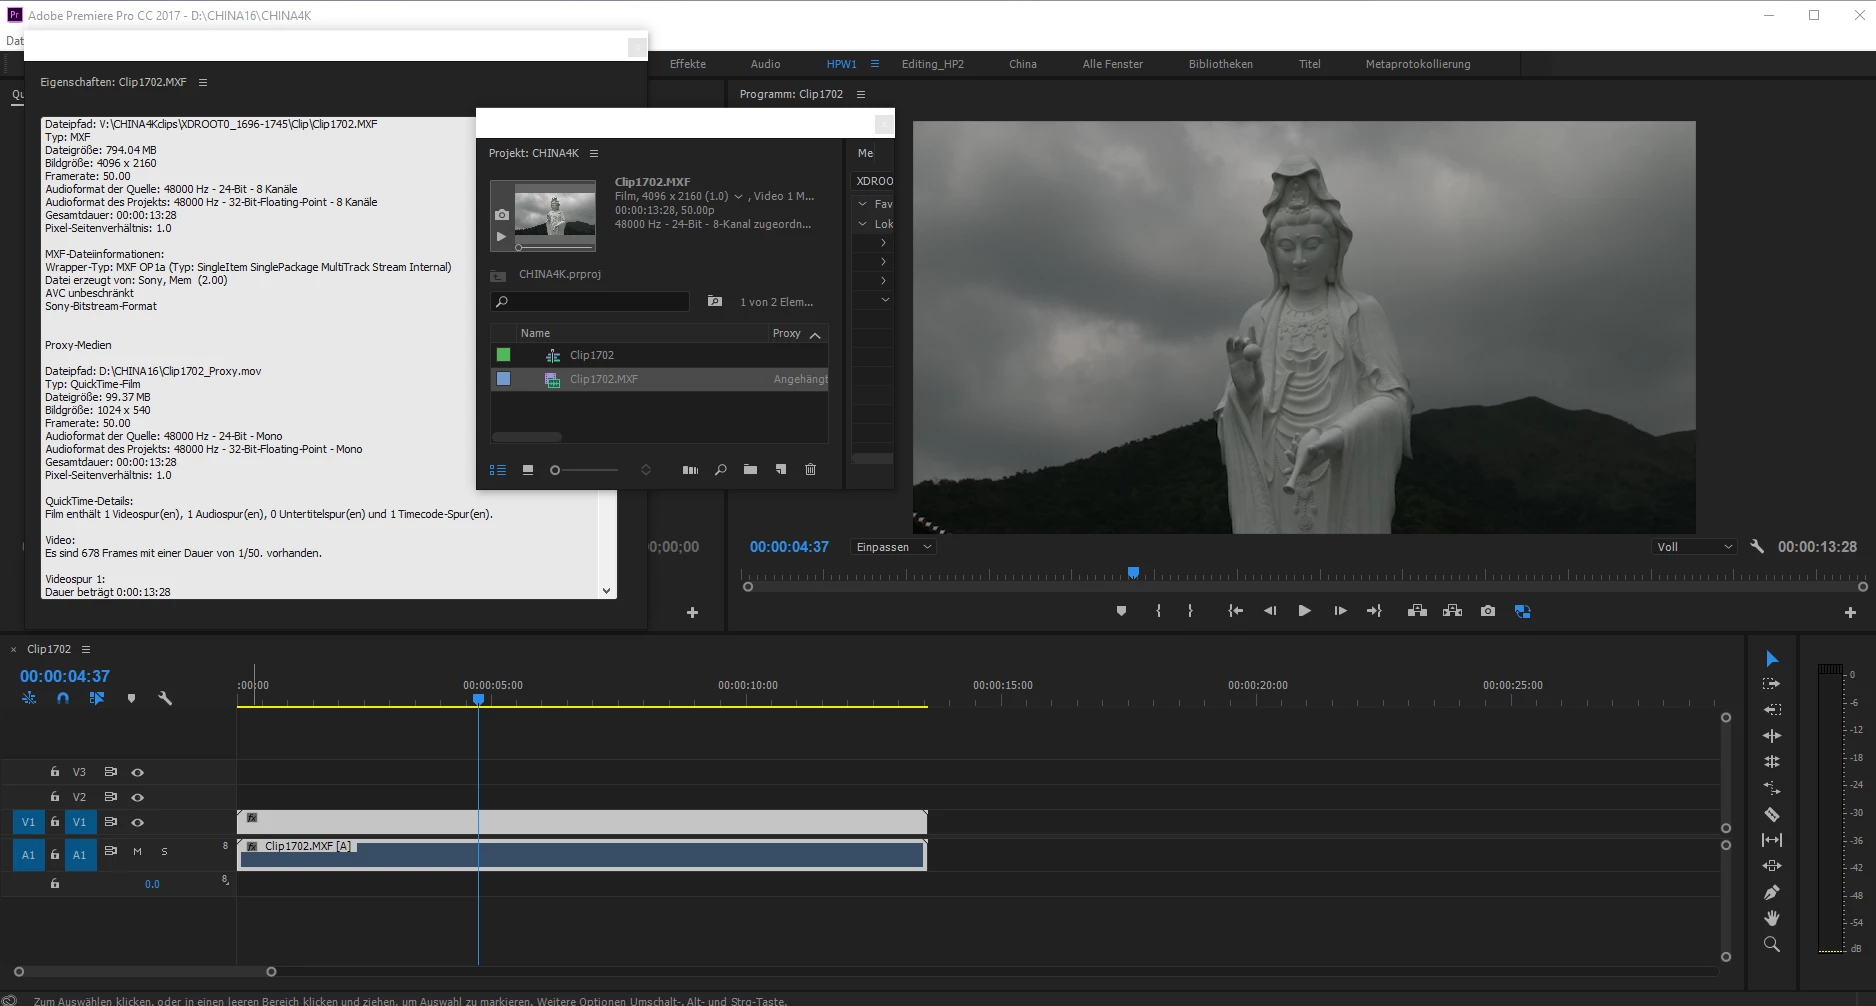Viewport: 1876px width, 1006px height.
Task: Switch to the Effekte workspace
Action: (x=688, y=64)
